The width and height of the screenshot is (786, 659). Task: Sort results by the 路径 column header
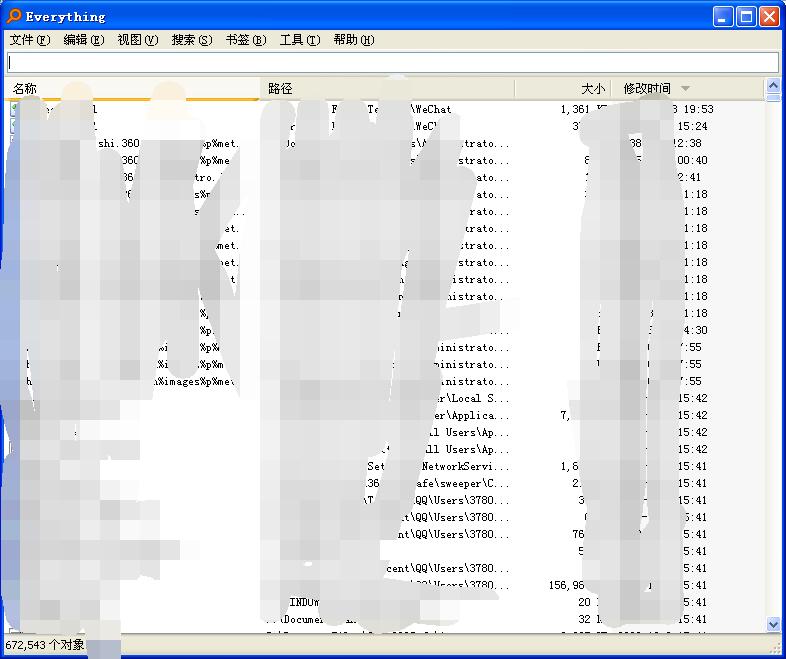tap(386, 89)
